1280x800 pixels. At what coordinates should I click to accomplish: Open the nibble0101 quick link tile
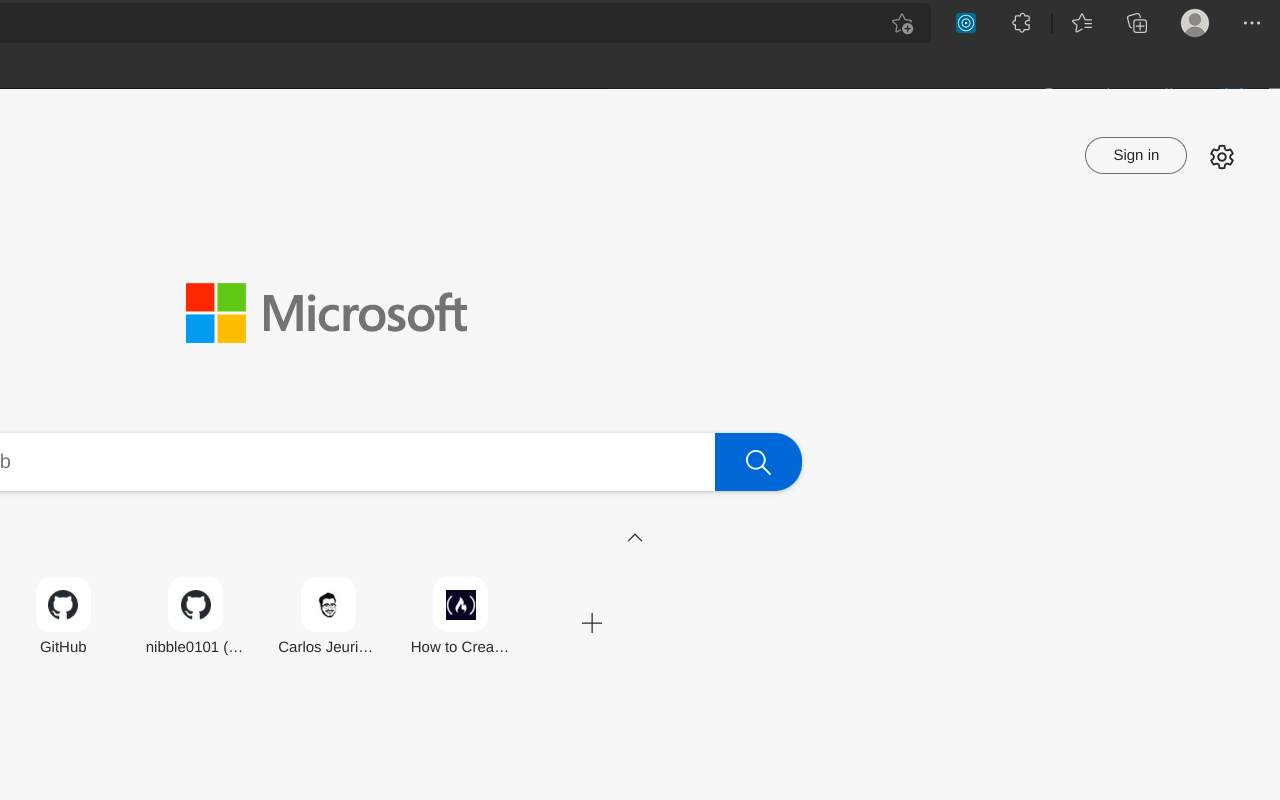coord(195,617)
